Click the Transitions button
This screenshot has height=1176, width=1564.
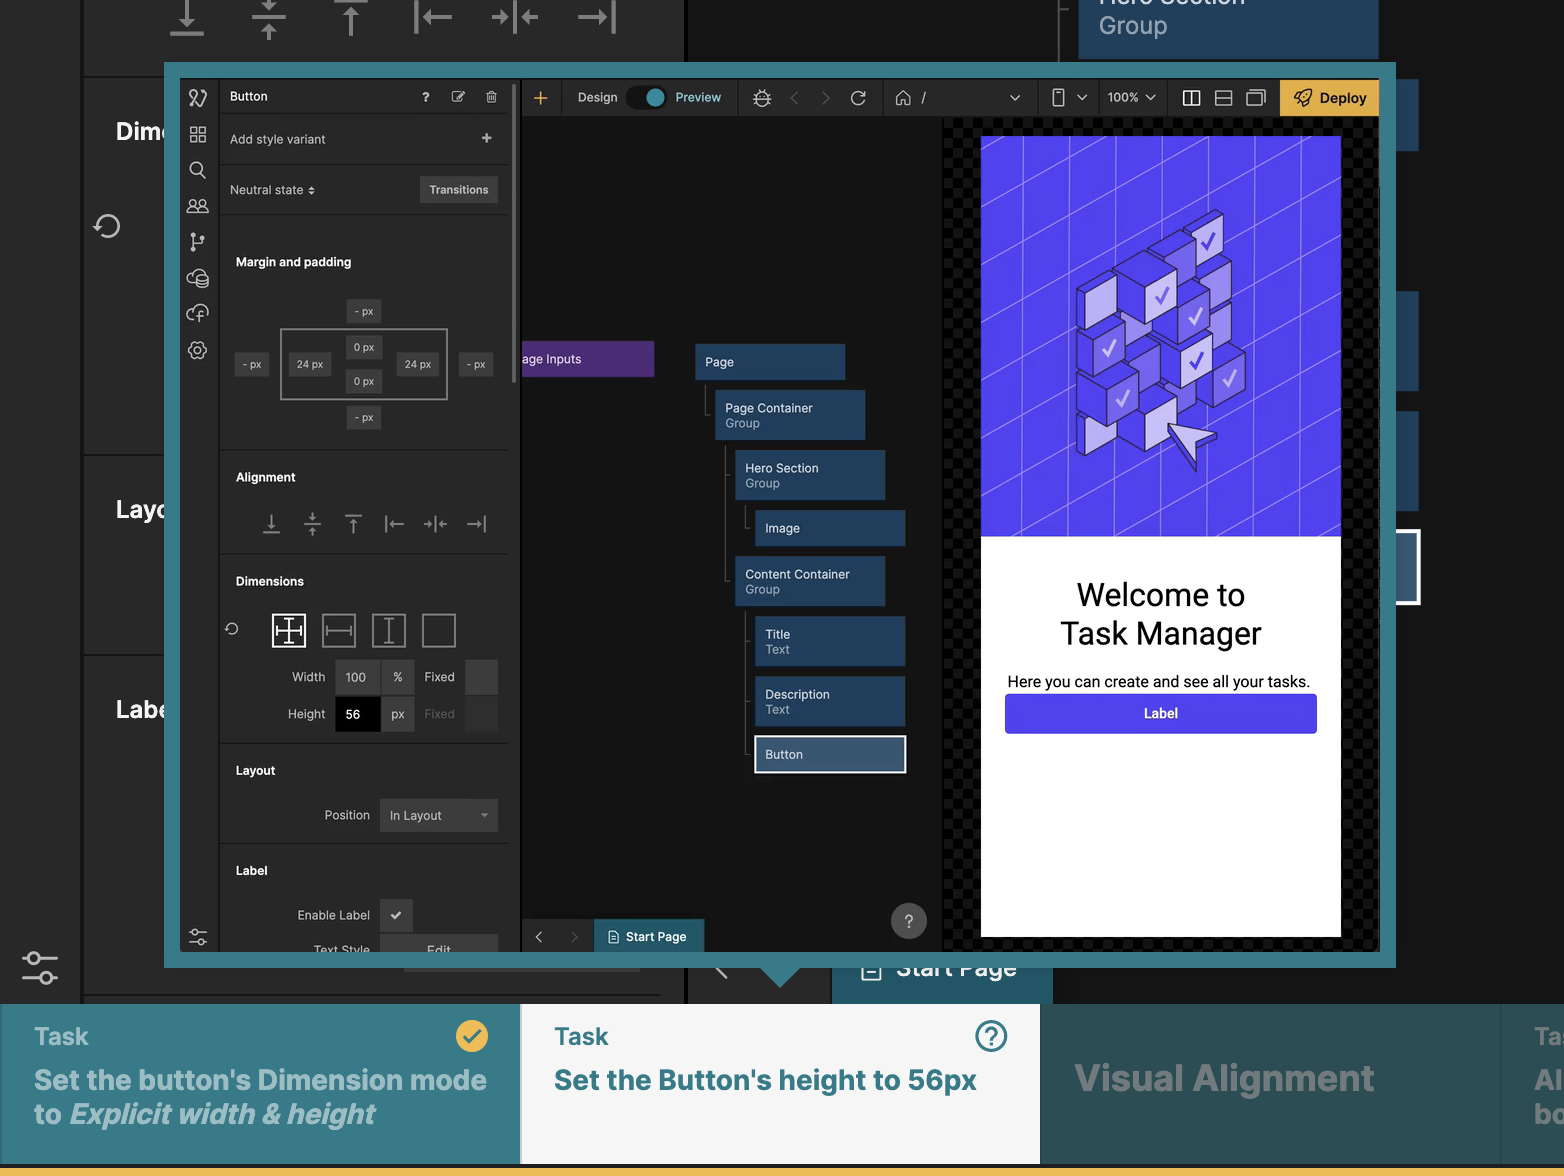click(x=458, y=190)
